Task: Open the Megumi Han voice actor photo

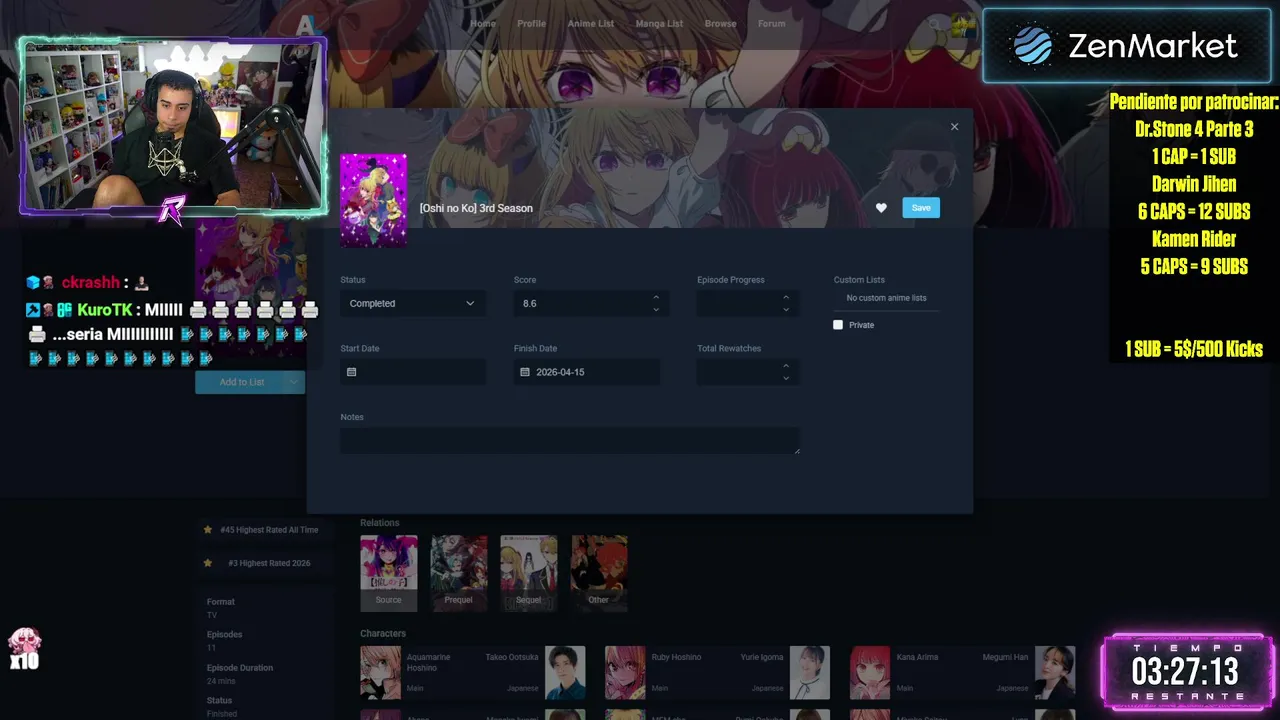Action: [1055, 672]
